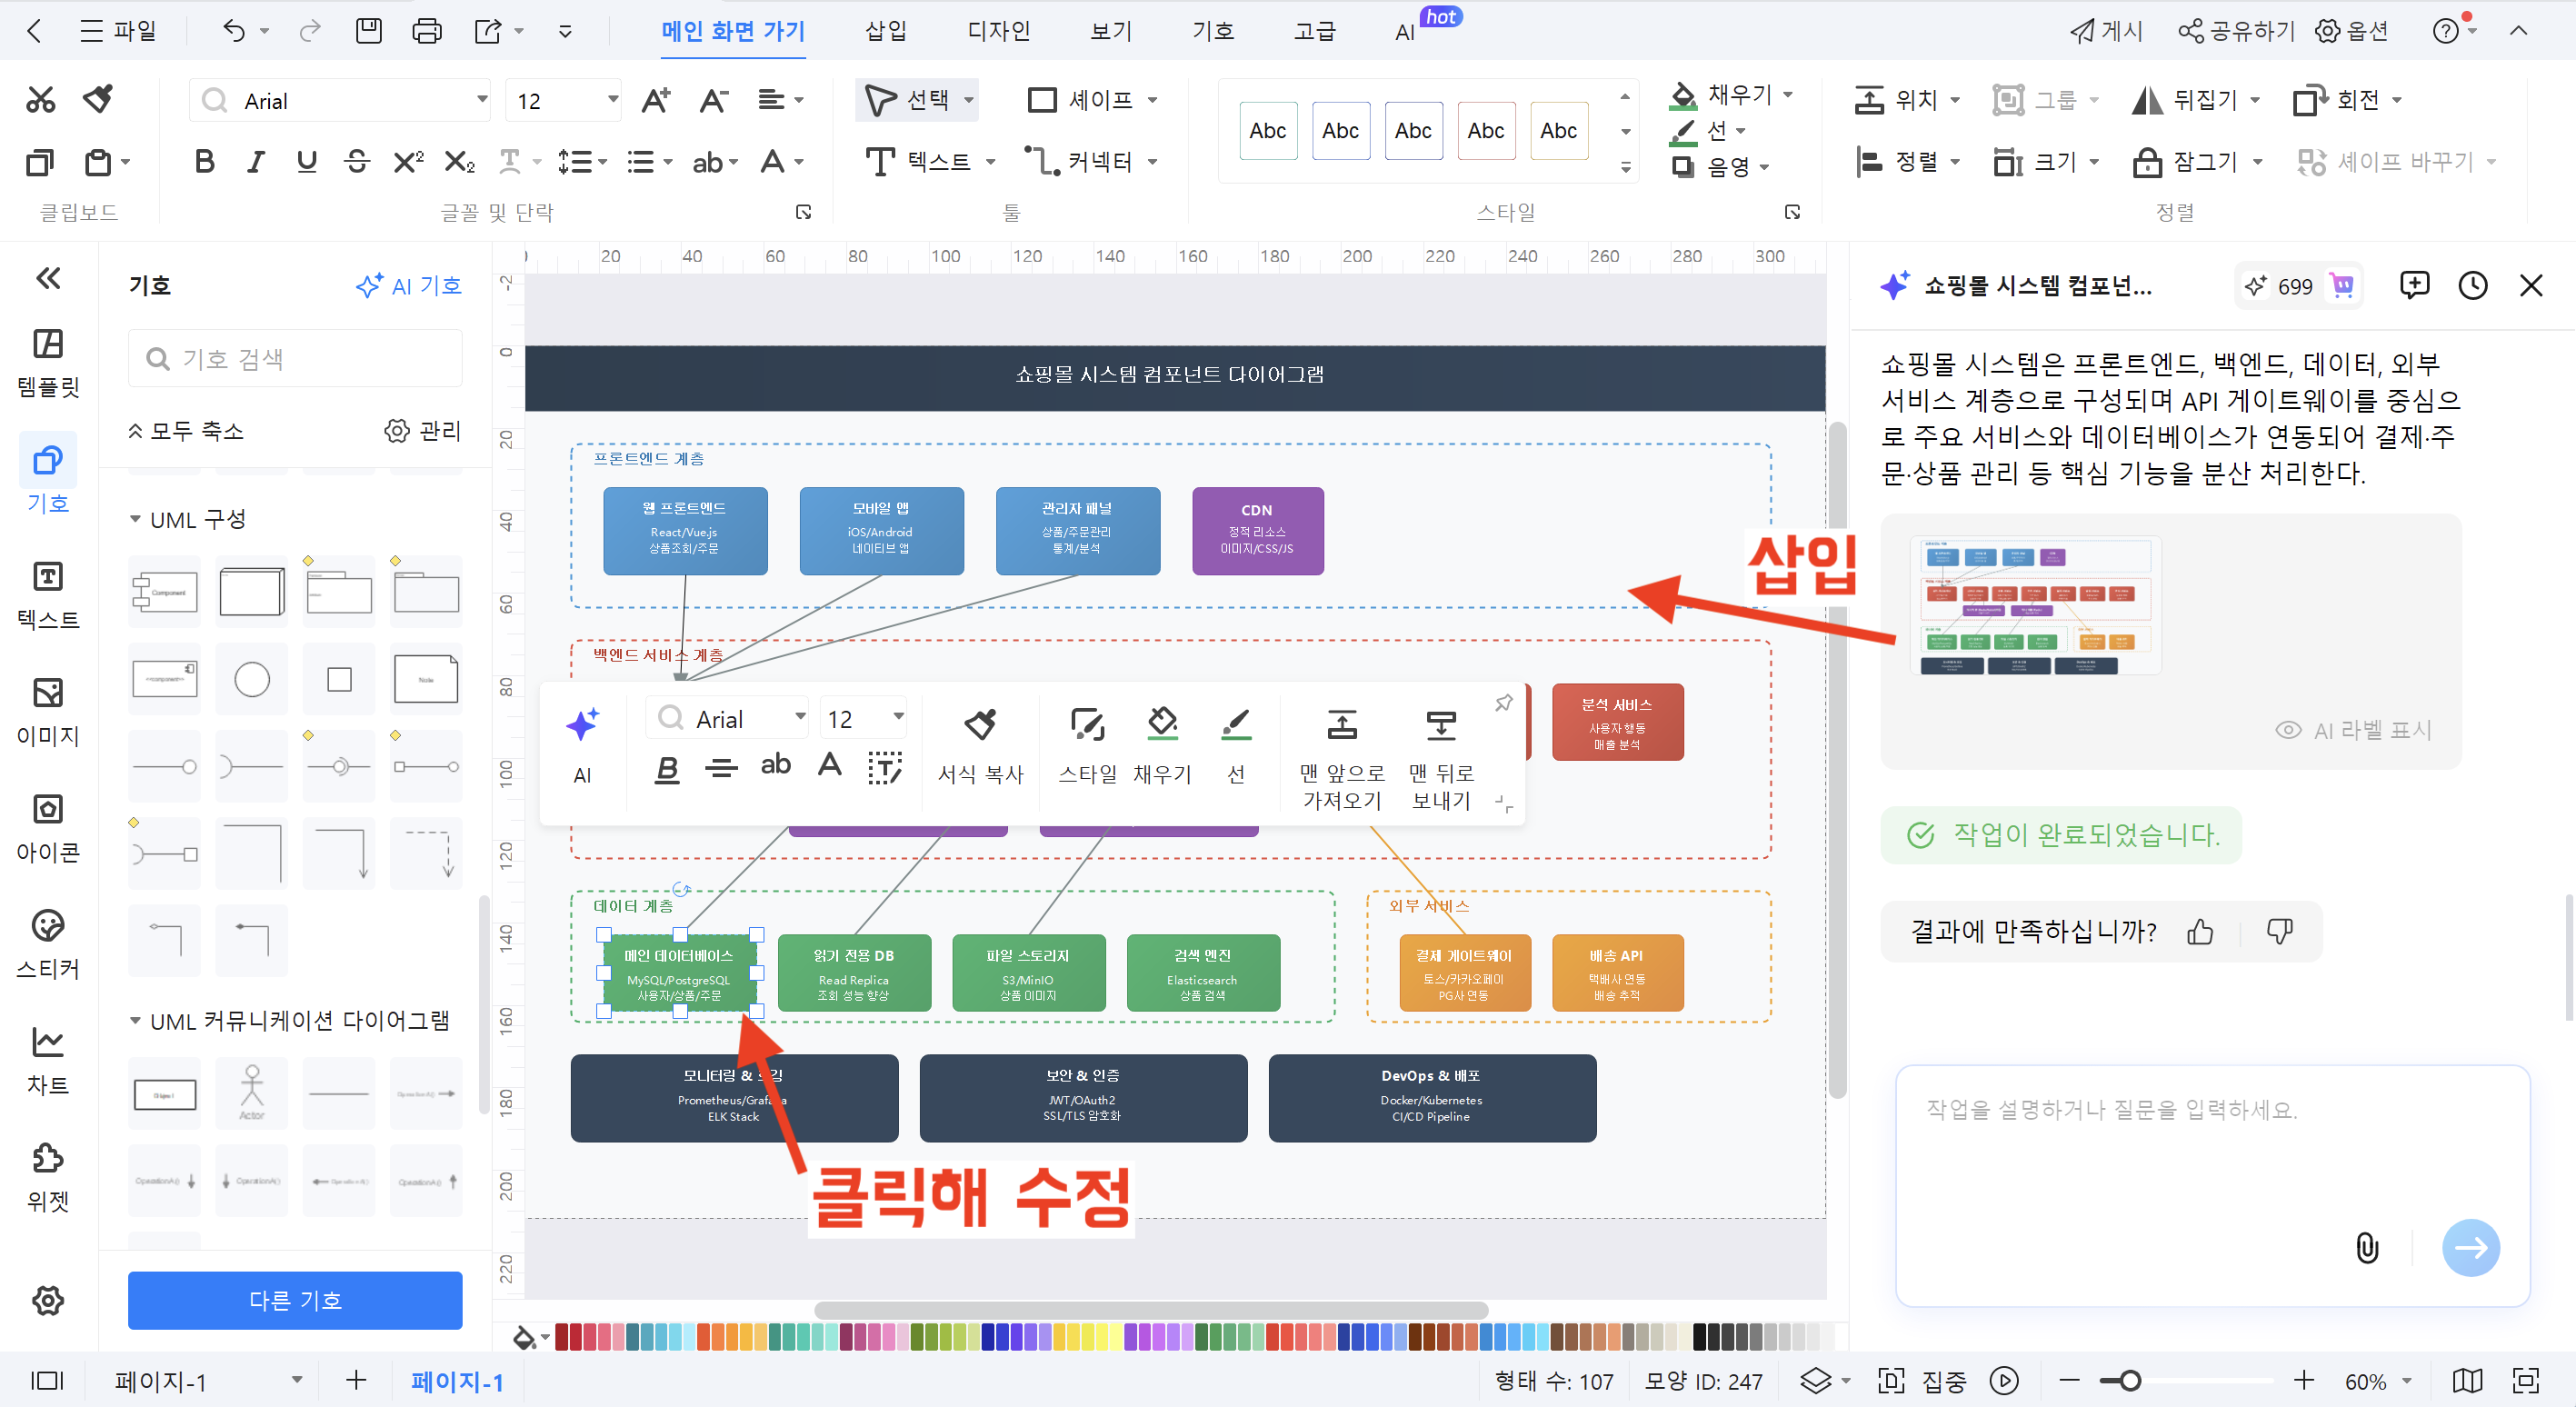Open the AI history icon in right panel
Viewport: 2576px width, 1407px height.
pos(2473,285)
